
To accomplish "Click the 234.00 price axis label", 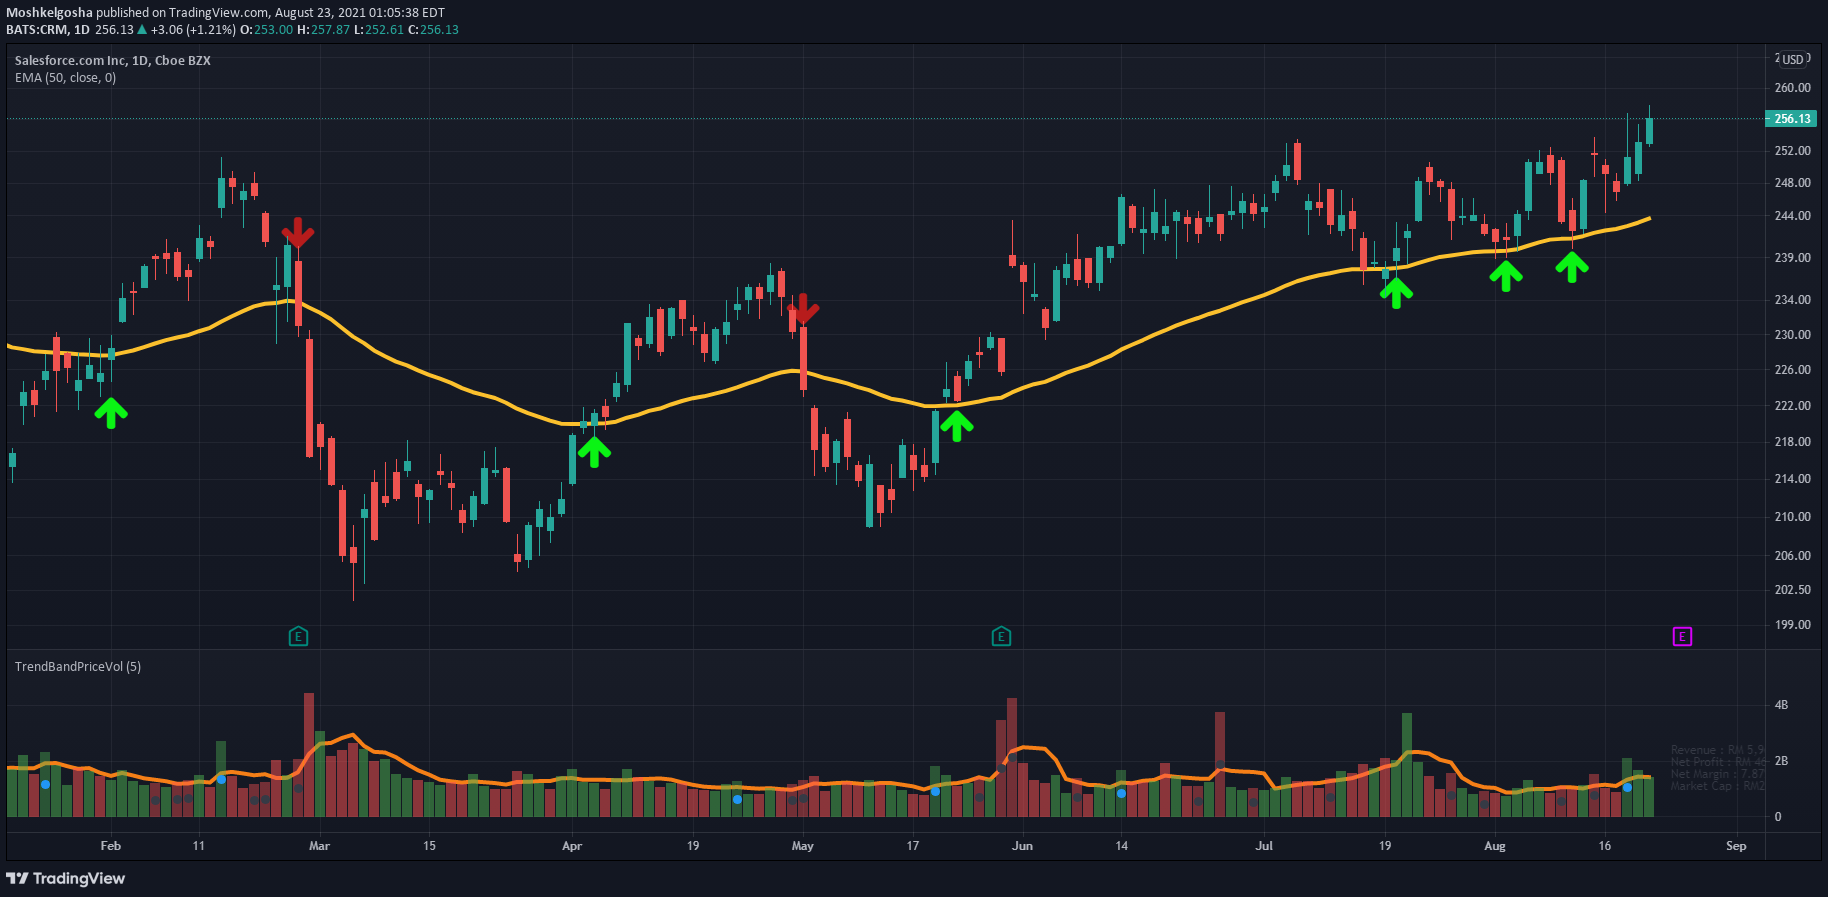I will click(x=1792, y=300).
